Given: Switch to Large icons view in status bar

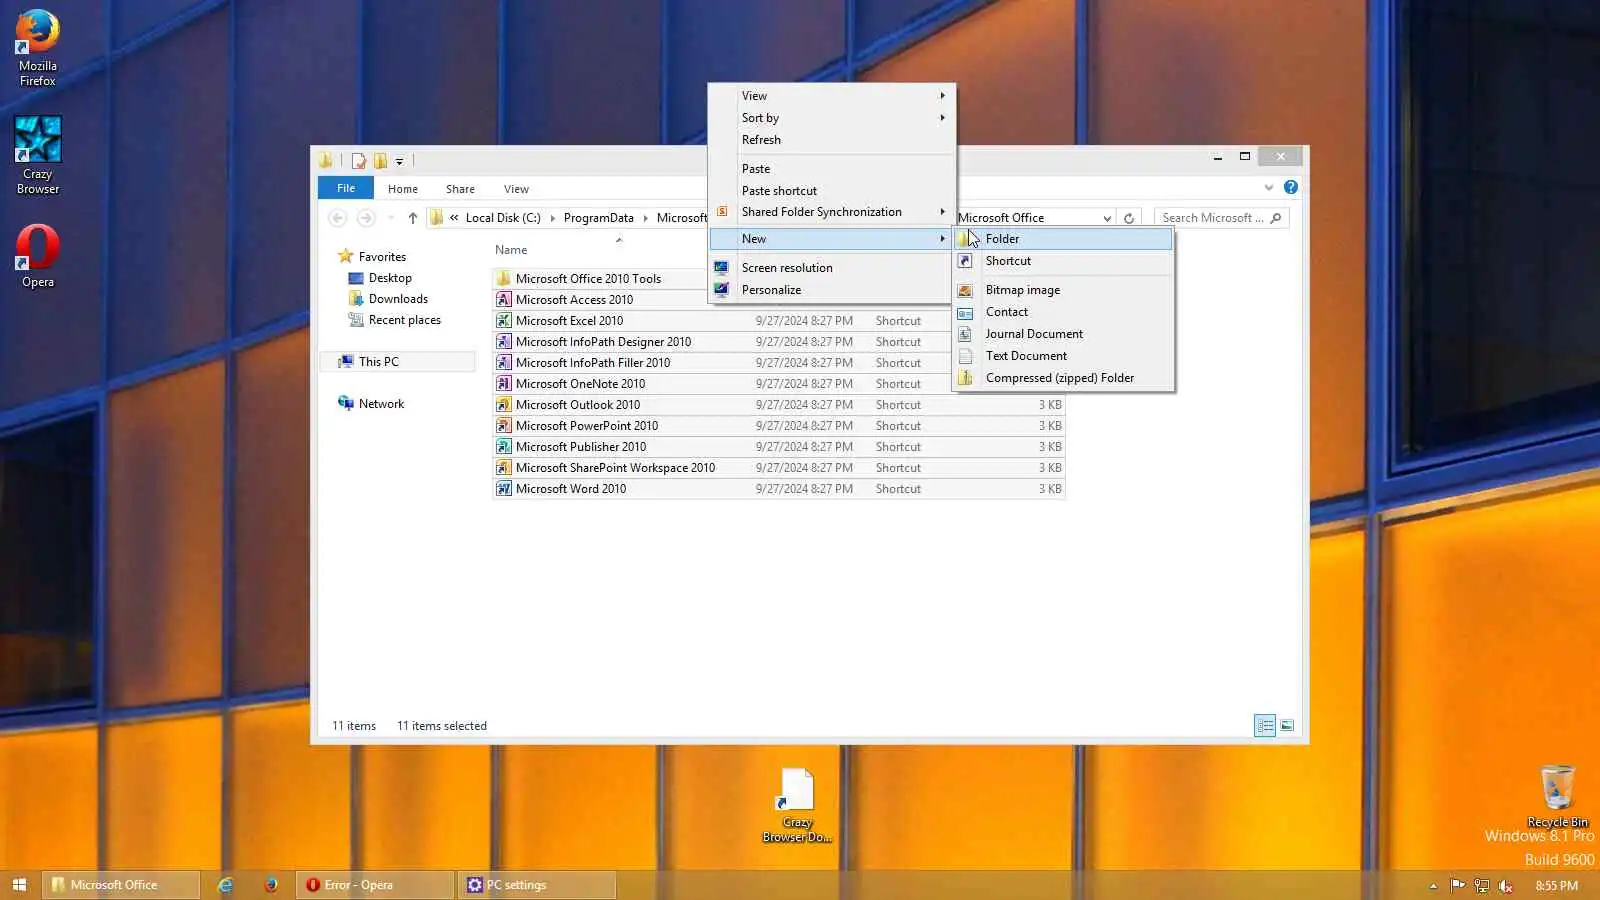Looking at the screenshot, I should click(1287, 726).
